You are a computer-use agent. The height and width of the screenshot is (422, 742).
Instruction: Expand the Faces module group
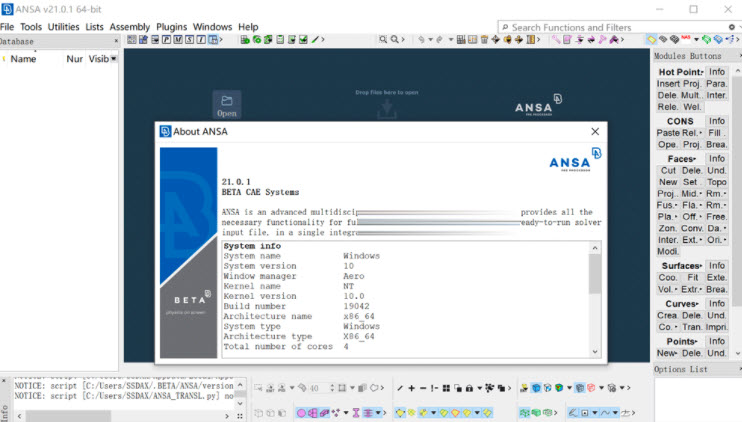681,159
